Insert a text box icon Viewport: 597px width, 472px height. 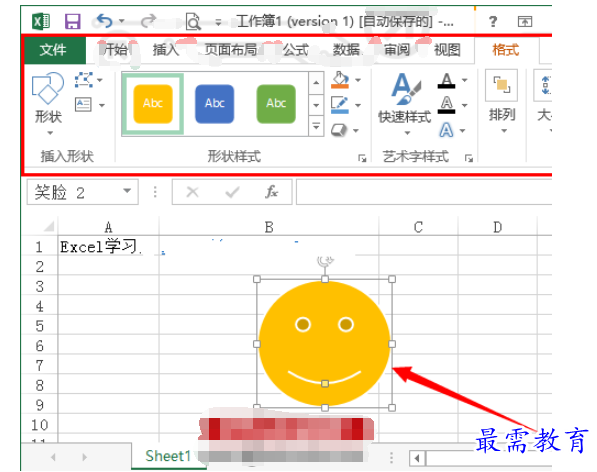click(x=83, y=104)
